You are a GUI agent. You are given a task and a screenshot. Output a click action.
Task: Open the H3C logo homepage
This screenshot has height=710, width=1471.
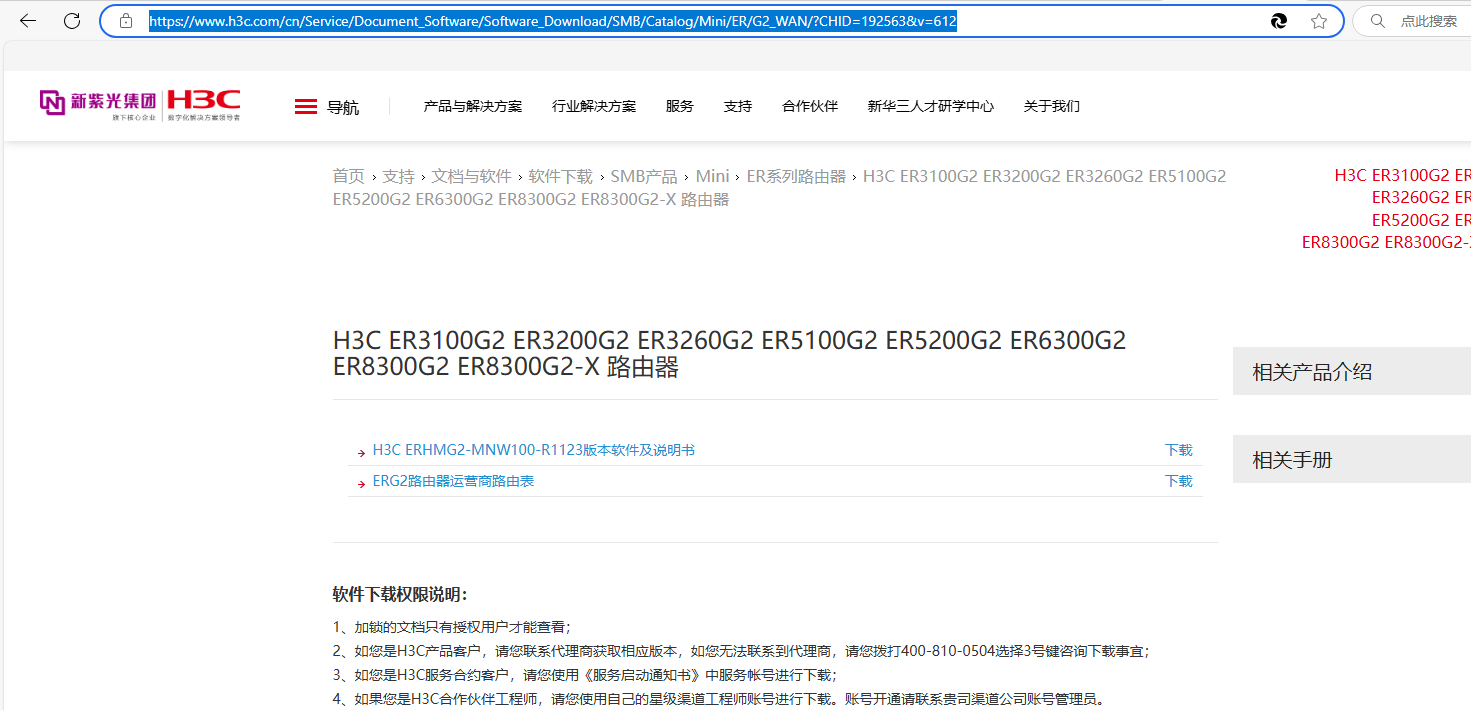[204, 104]
